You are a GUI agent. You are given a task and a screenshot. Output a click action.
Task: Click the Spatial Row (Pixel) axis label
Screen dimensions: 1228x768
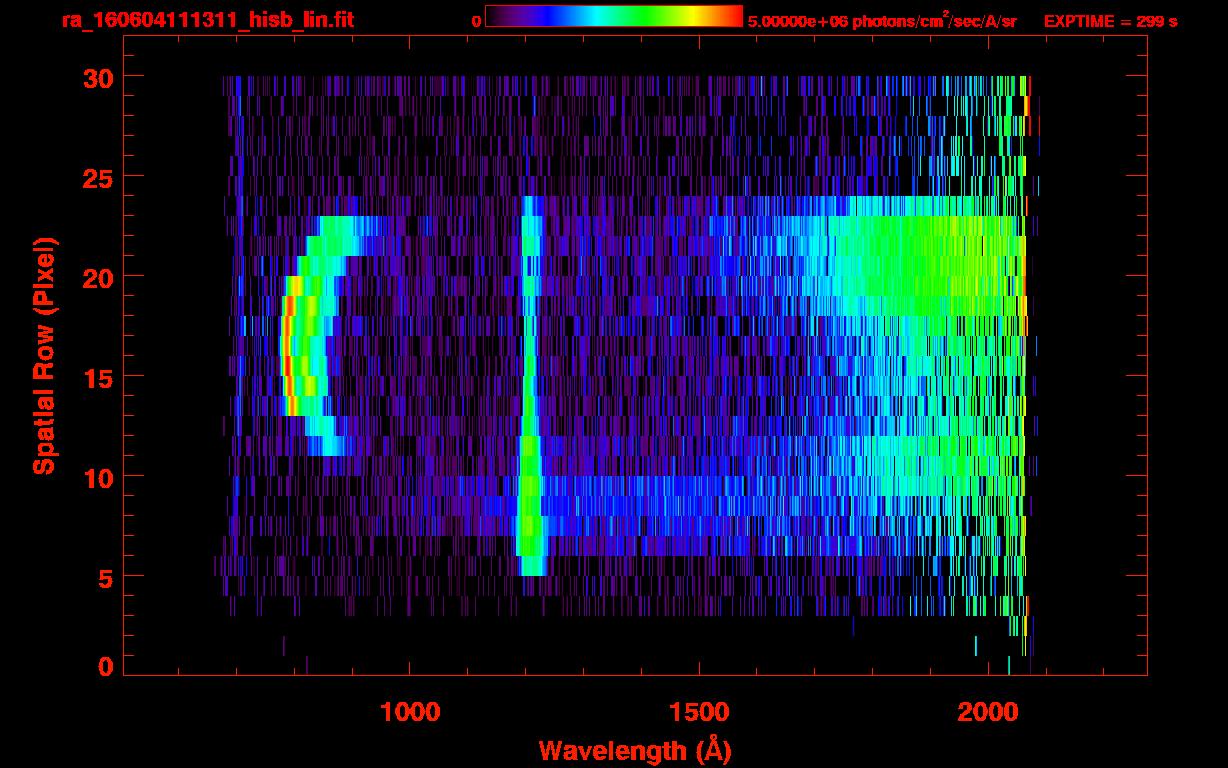click(x=44, y=355)
